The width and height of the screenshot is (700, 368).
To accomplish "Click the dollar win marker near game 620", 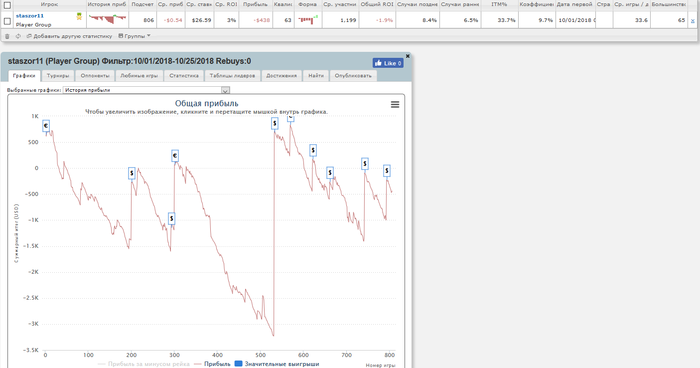I will coord(313,151).
